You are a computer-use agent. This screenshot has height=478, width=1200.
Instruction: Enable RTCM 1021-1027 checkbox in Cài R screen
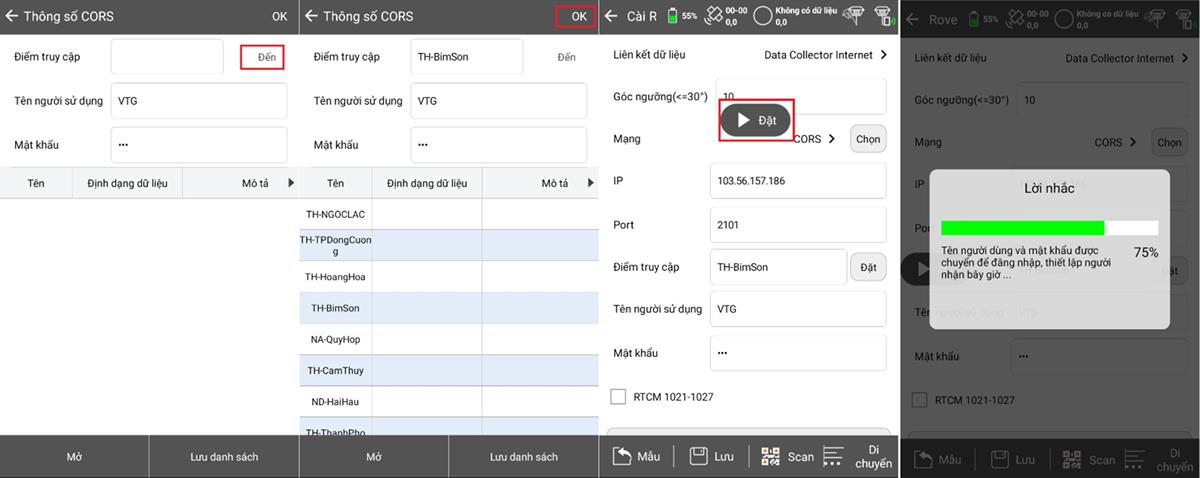point(618,397)
